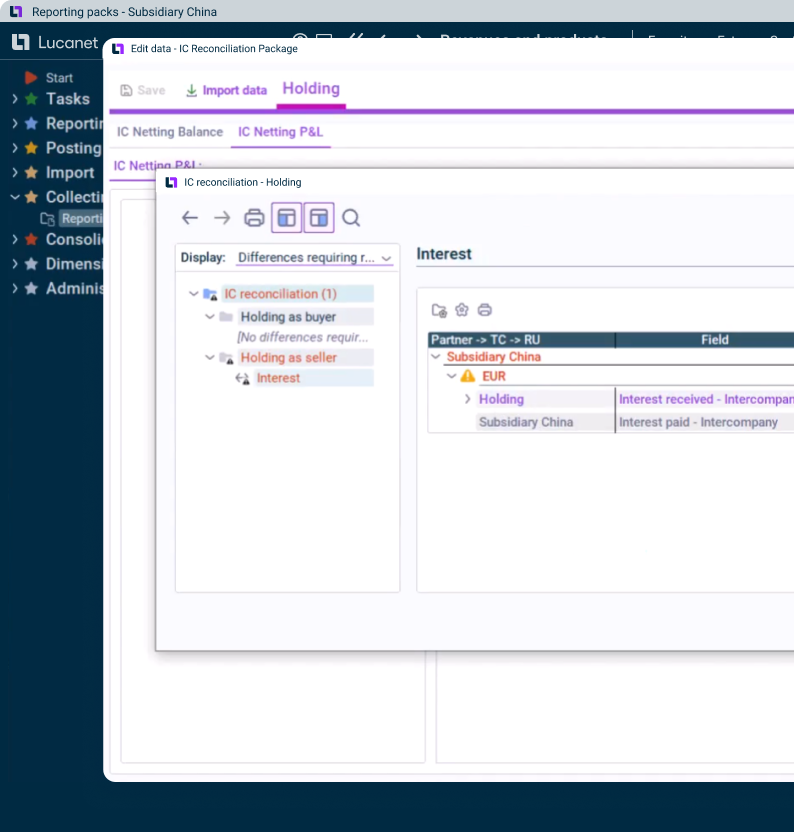
Task: Print from the IC reconciliation main toolbar
Action: click(x=254, y=218)
